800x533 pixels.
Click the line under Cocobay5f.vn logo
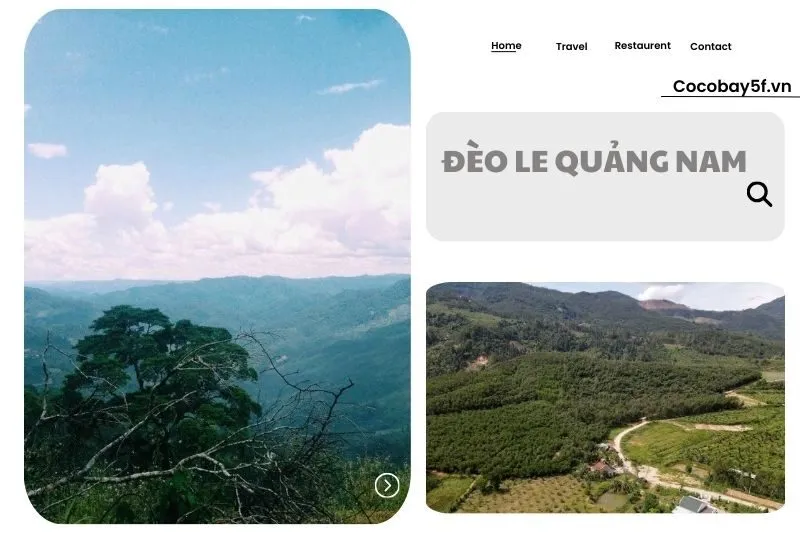pyautogui.click(x=730, y=96)
